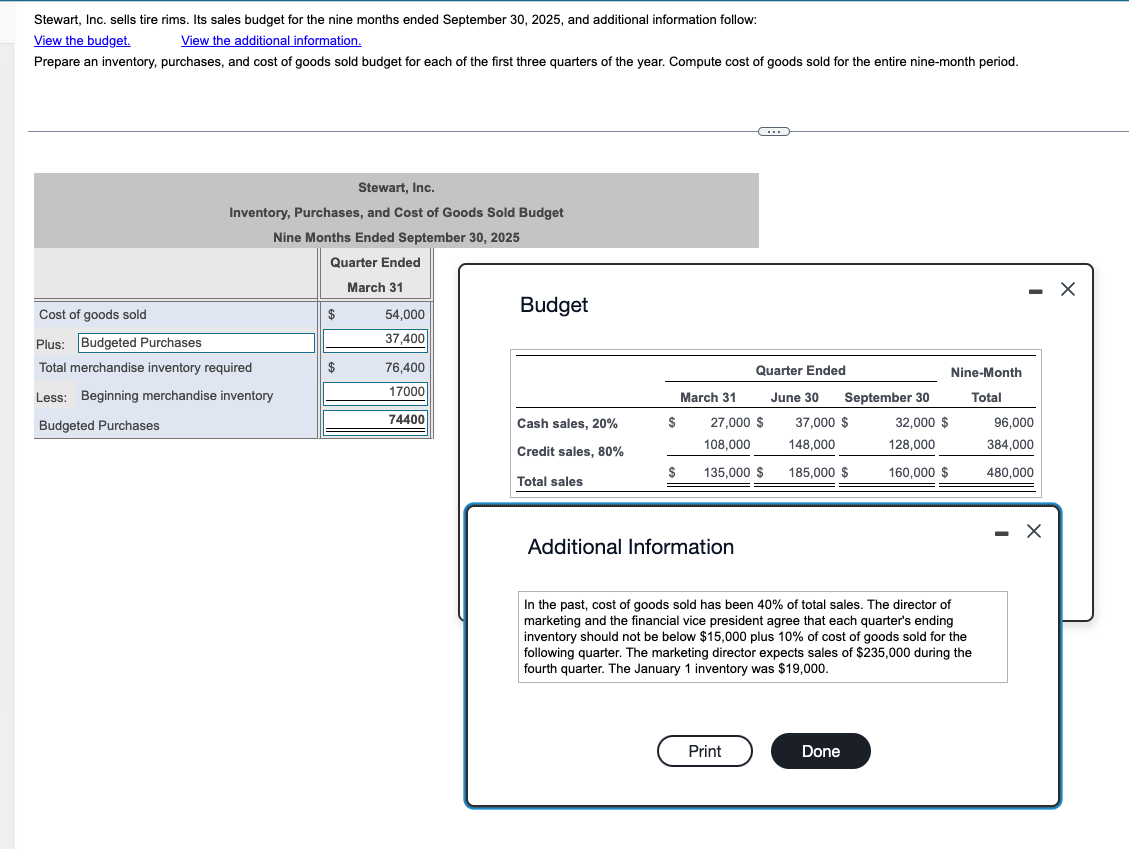Viewport: 1129px width, 849px height.
Task: Click the Additional Information instruction text box
Action: (x=763, y=636)
